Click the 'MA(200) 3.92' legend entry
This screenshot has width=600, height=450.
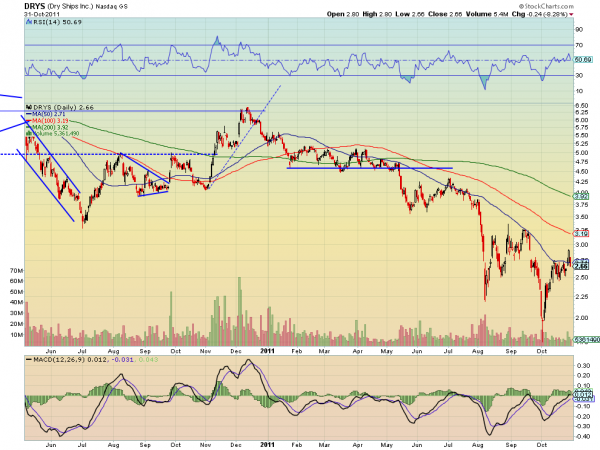pyautogui.click(x=50, y=127)
